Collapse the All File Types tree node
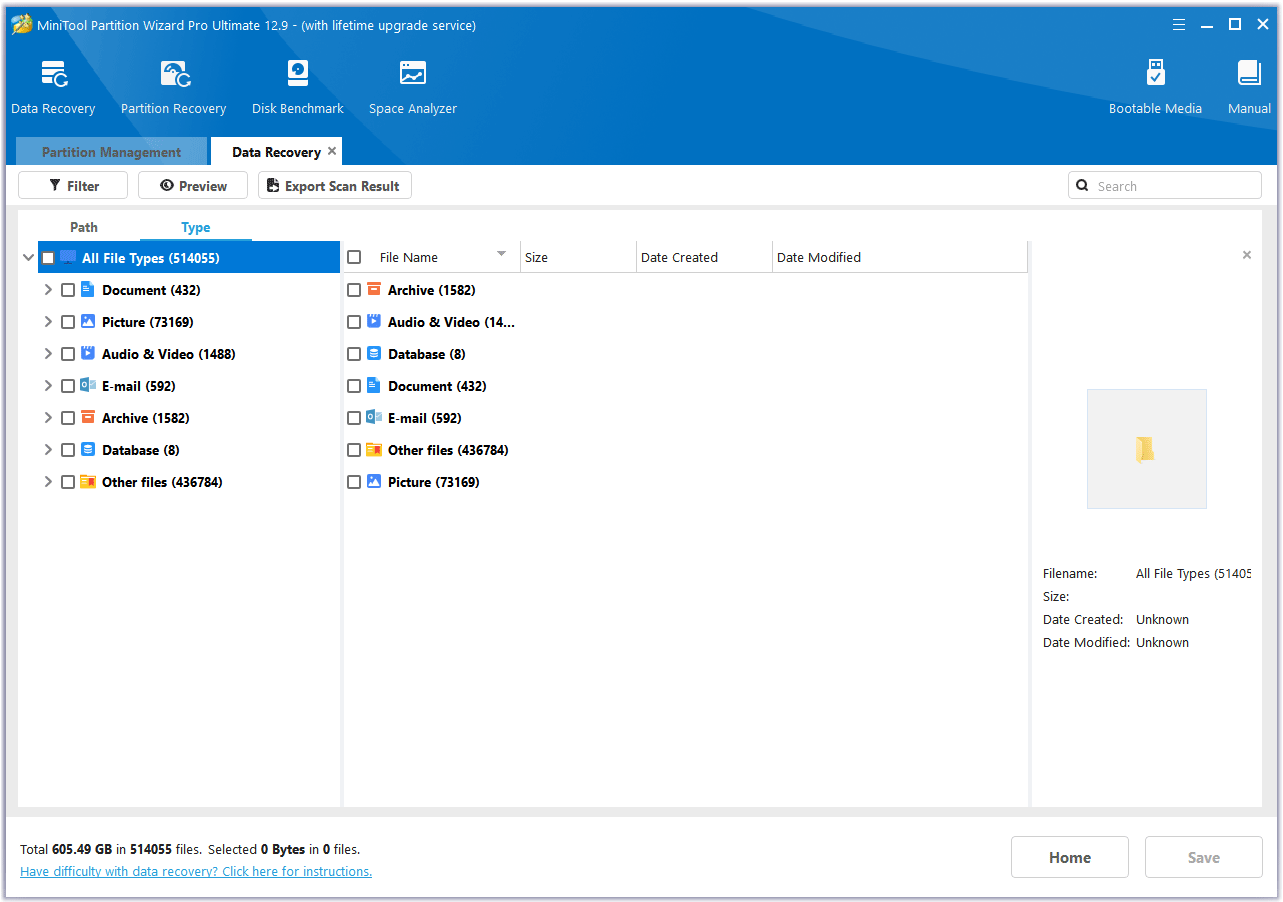Viewport: 1283px width, 902px height. tap(28, 258)
